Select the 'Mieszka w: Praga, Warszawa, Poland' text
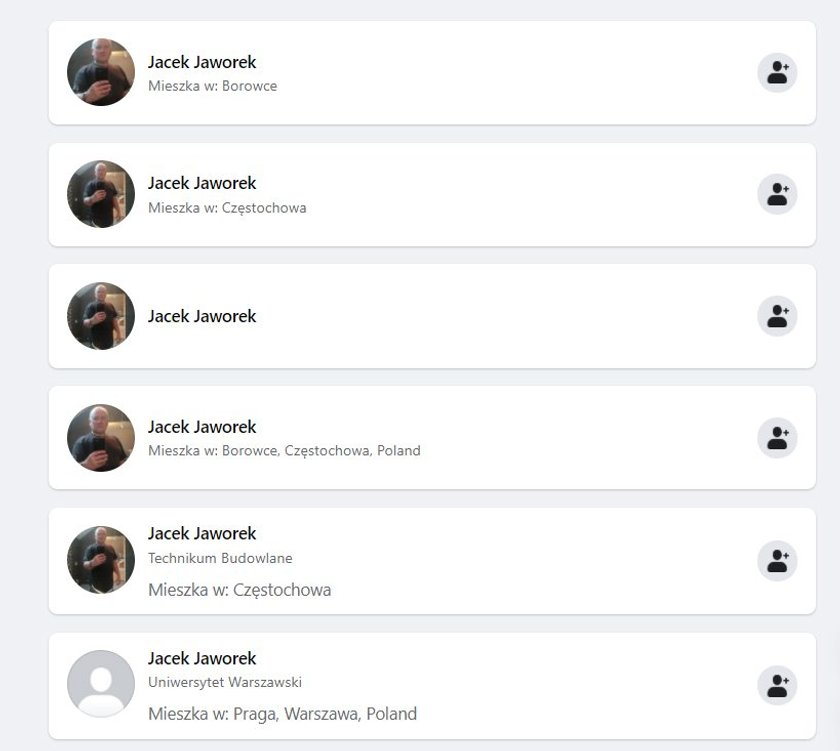 click(282, 714)
